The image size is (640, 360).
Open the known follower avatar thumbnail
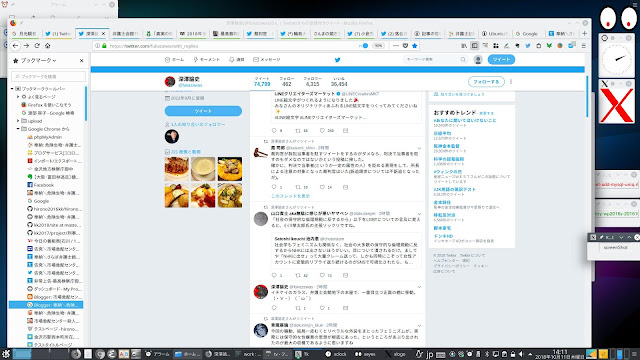[x=172, y=136]
